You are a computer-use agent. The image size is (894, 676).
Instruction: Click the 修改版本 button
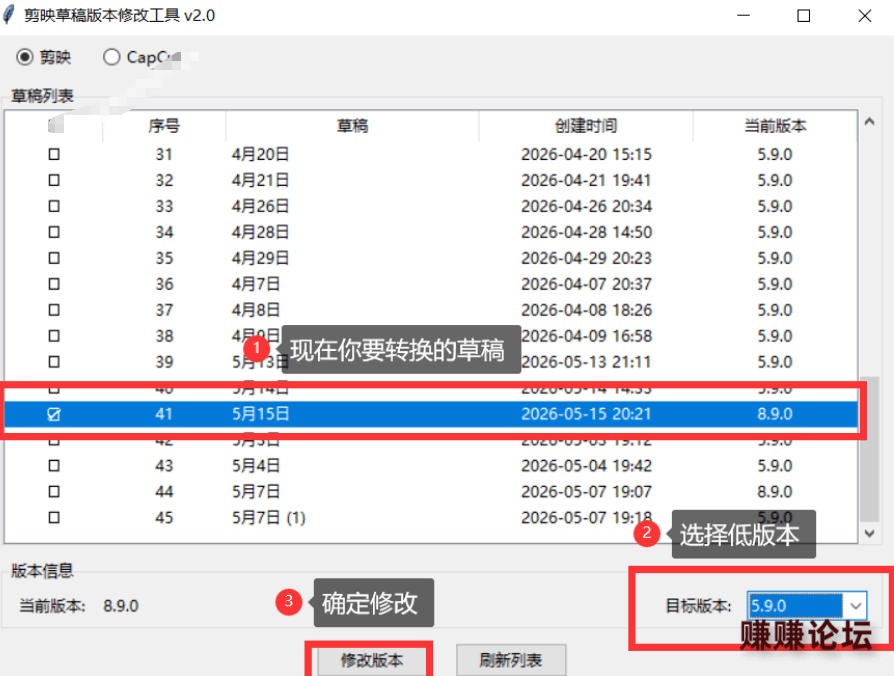pos(372,660)
